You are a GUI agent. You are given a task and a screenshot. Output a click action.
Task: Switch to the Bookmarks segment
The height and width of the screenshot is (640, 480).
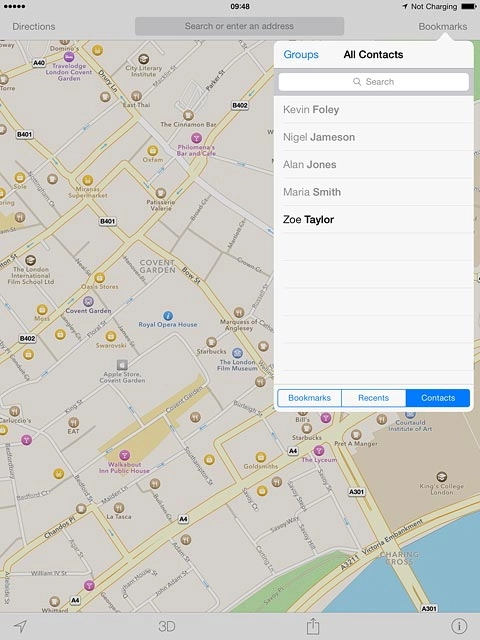pos(309,398)
